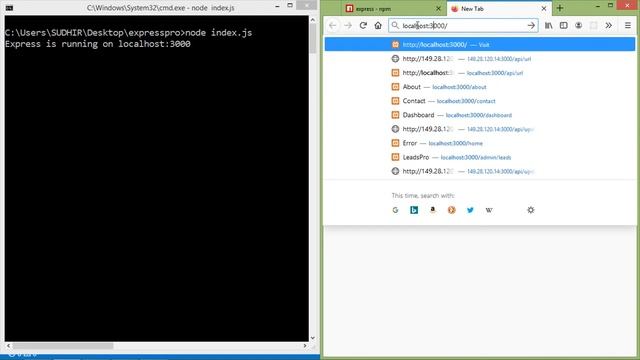This screenshot has height=360, width=640.
Task: Click cmd horizontal scrollbar thumb
Action: point(63,346)
